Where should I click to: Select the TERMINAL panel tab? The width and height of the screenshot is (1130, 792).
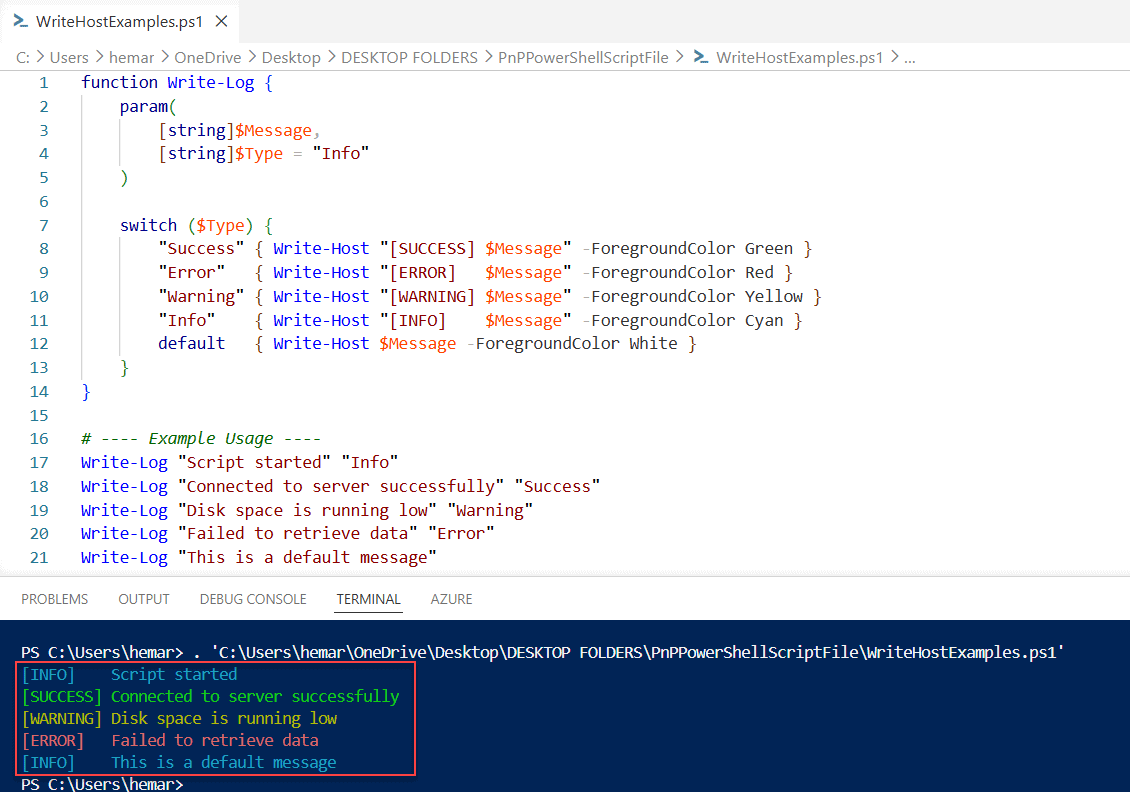pyautogui.click(x=368, y=599)
